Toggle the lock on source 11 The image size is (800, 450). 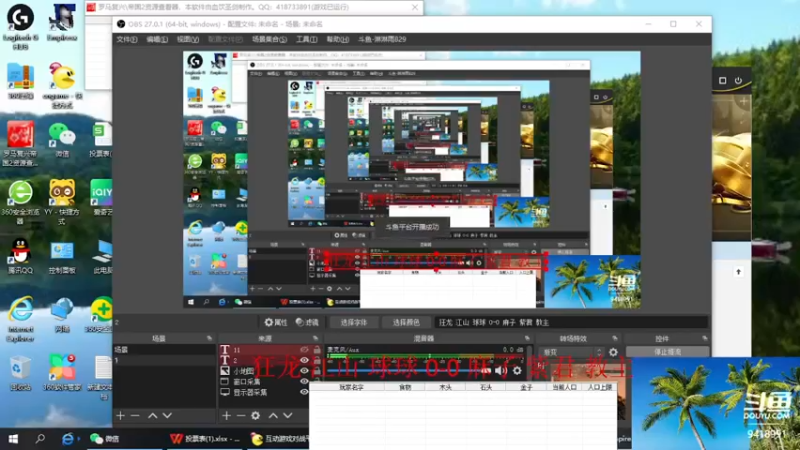pos(317,349)
